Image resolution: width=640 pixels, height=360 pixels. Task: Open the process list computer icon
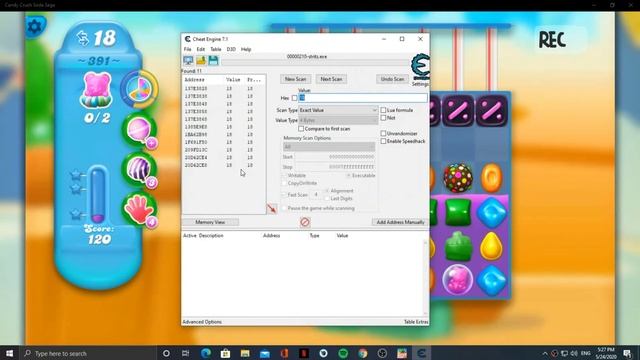point(188,60)
